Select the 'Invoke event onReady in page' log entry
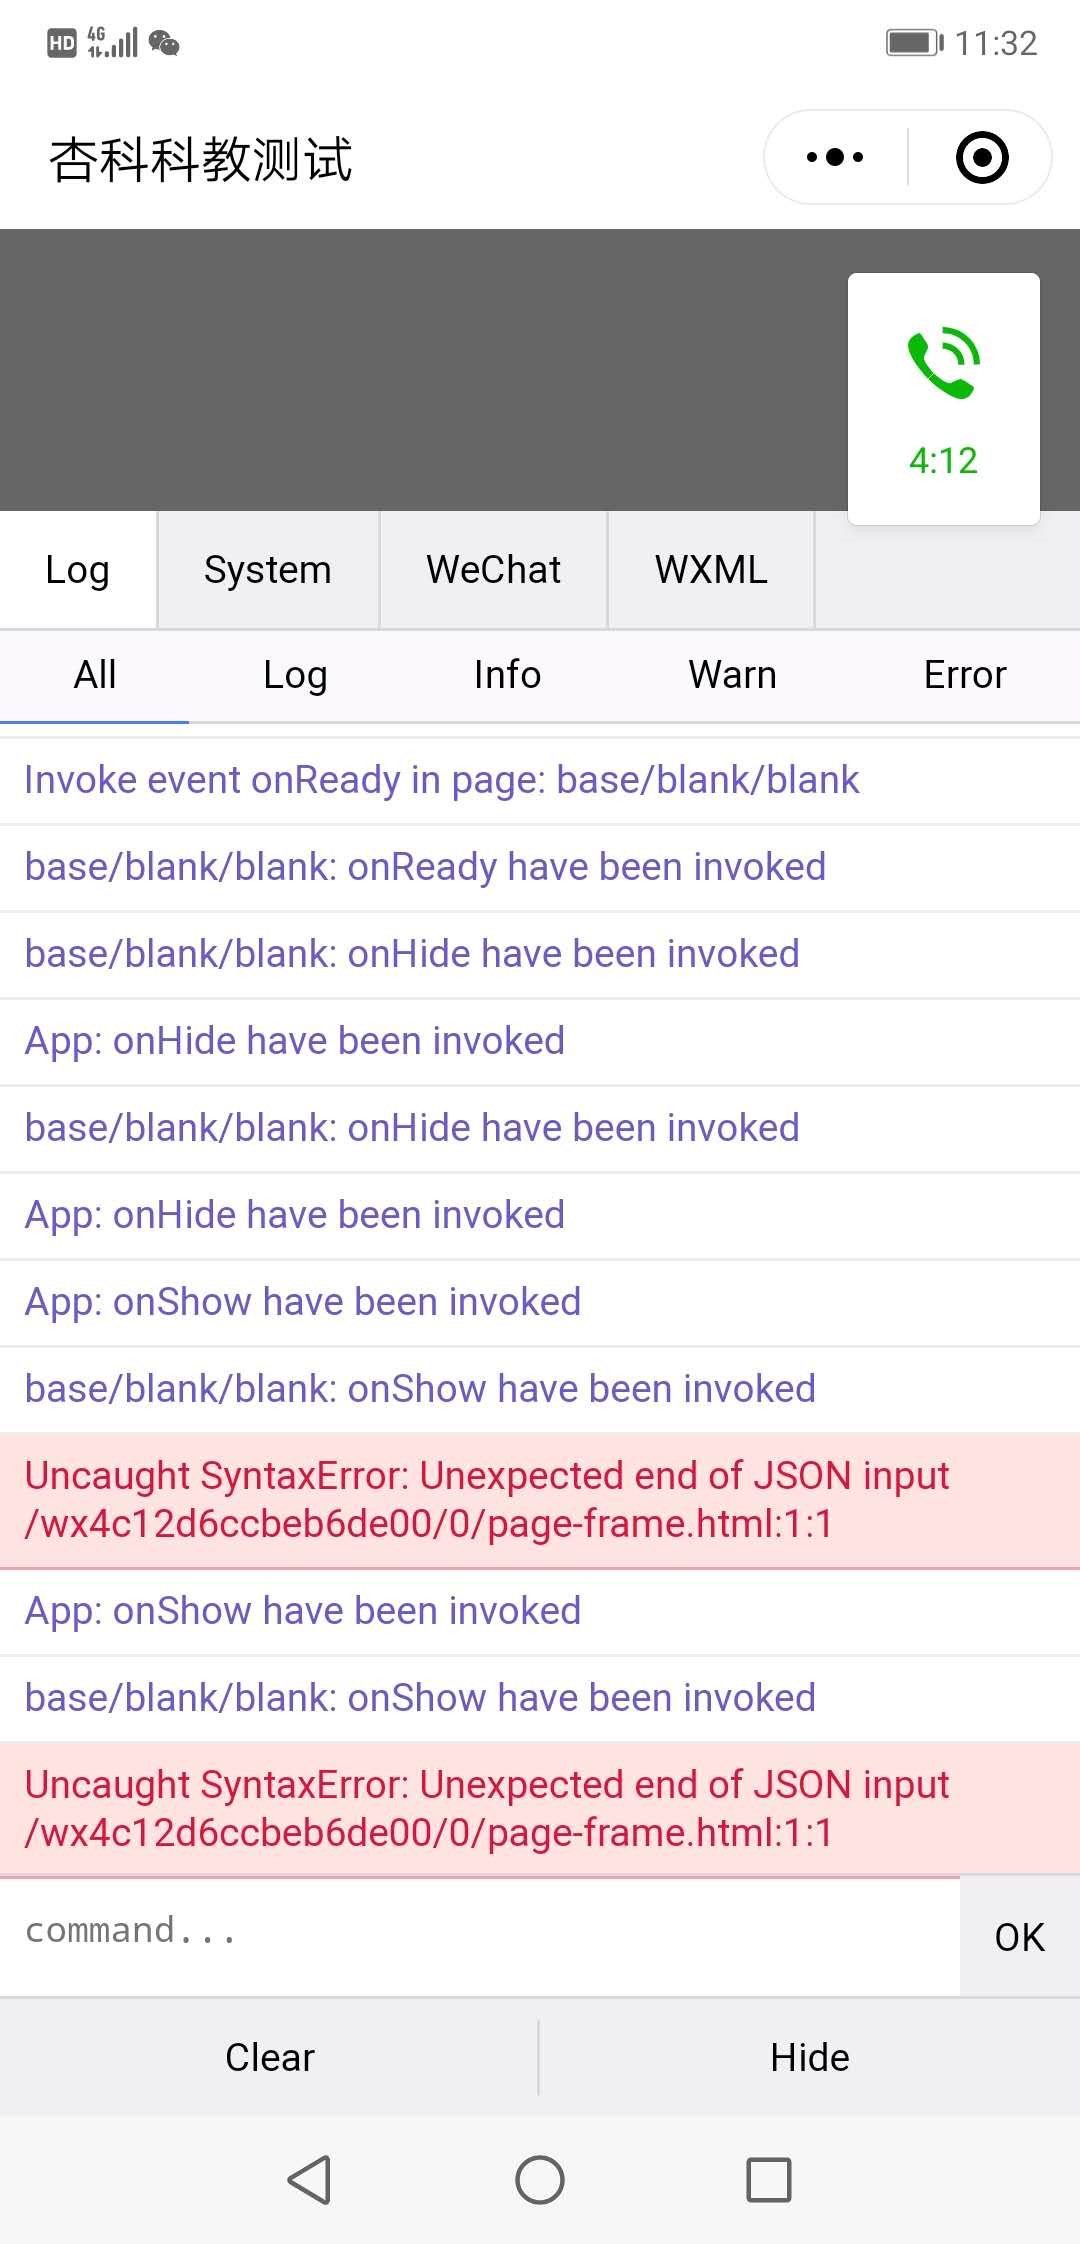1080x2244 pixels. (x=540, y=781)
